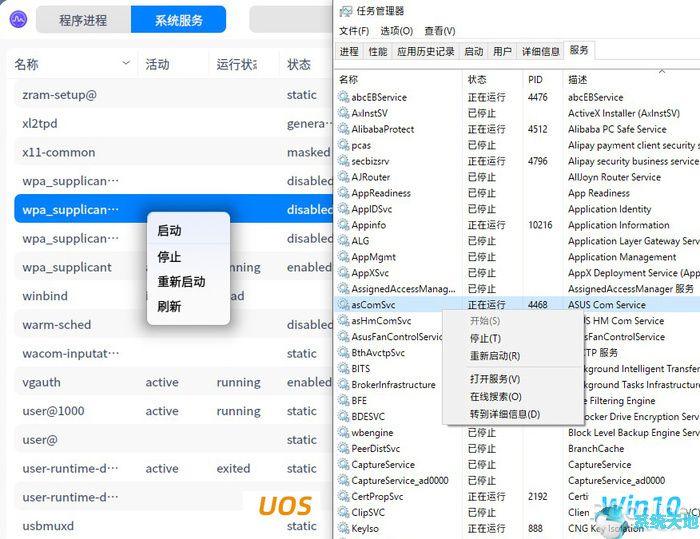The width and height of the screenshot is (700, 539).
Task: Open the 文件(F) menu
Action: (x=354, y=31)
